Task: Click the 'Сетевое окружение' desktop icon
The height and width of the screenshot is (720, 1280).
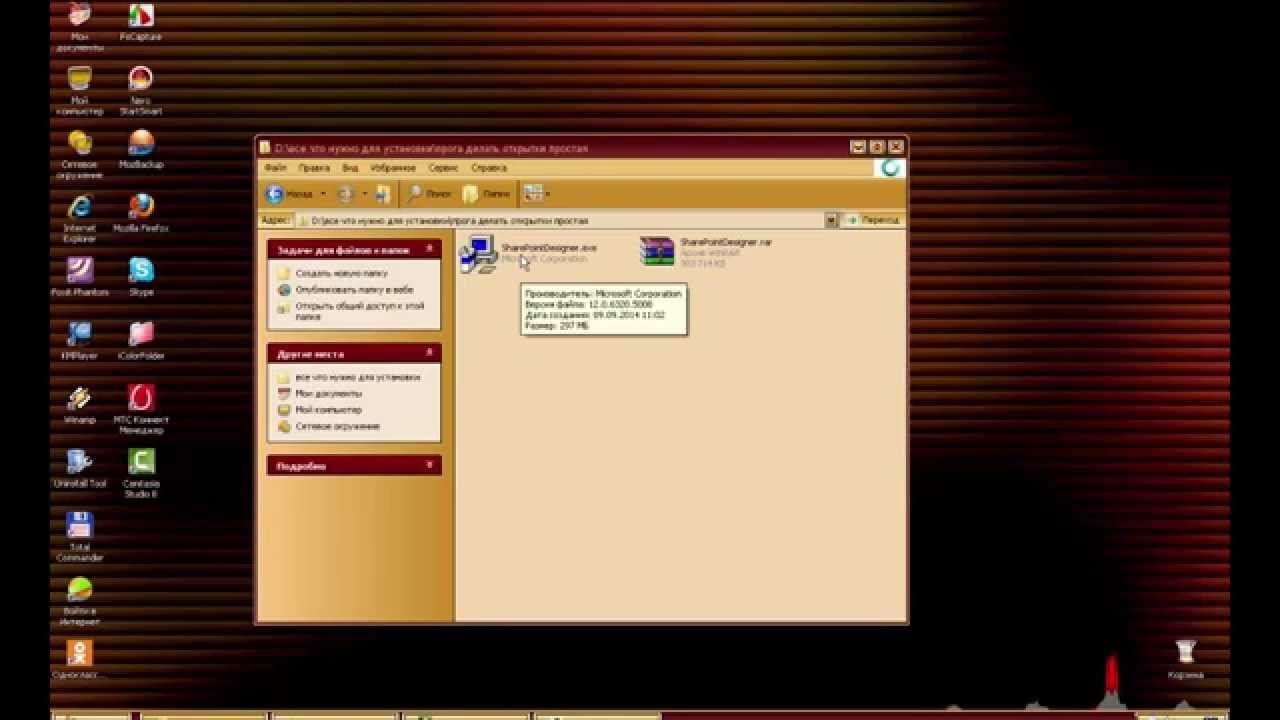Action: click(79, 155)
